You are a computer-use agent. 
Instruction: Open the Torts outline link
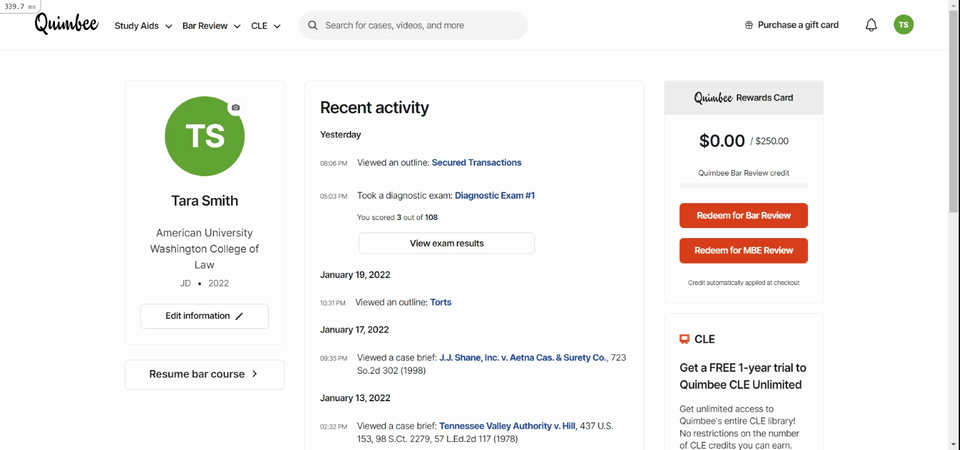coord(441,302)
